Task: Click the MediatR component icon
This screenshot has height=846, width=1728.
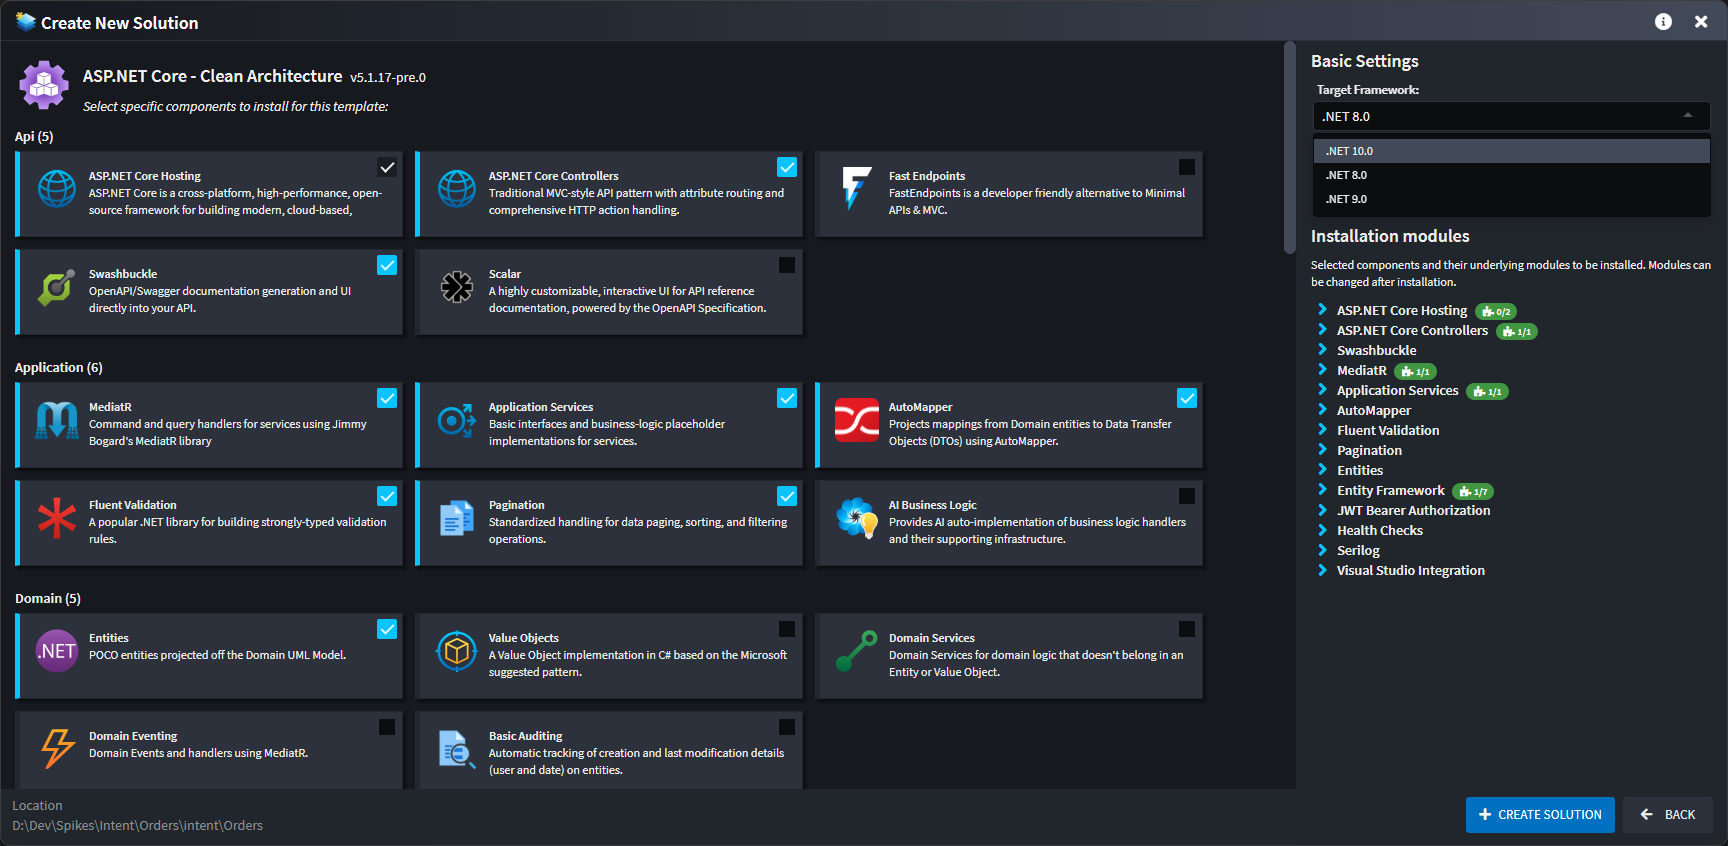Action: click(x=56, y=420)
